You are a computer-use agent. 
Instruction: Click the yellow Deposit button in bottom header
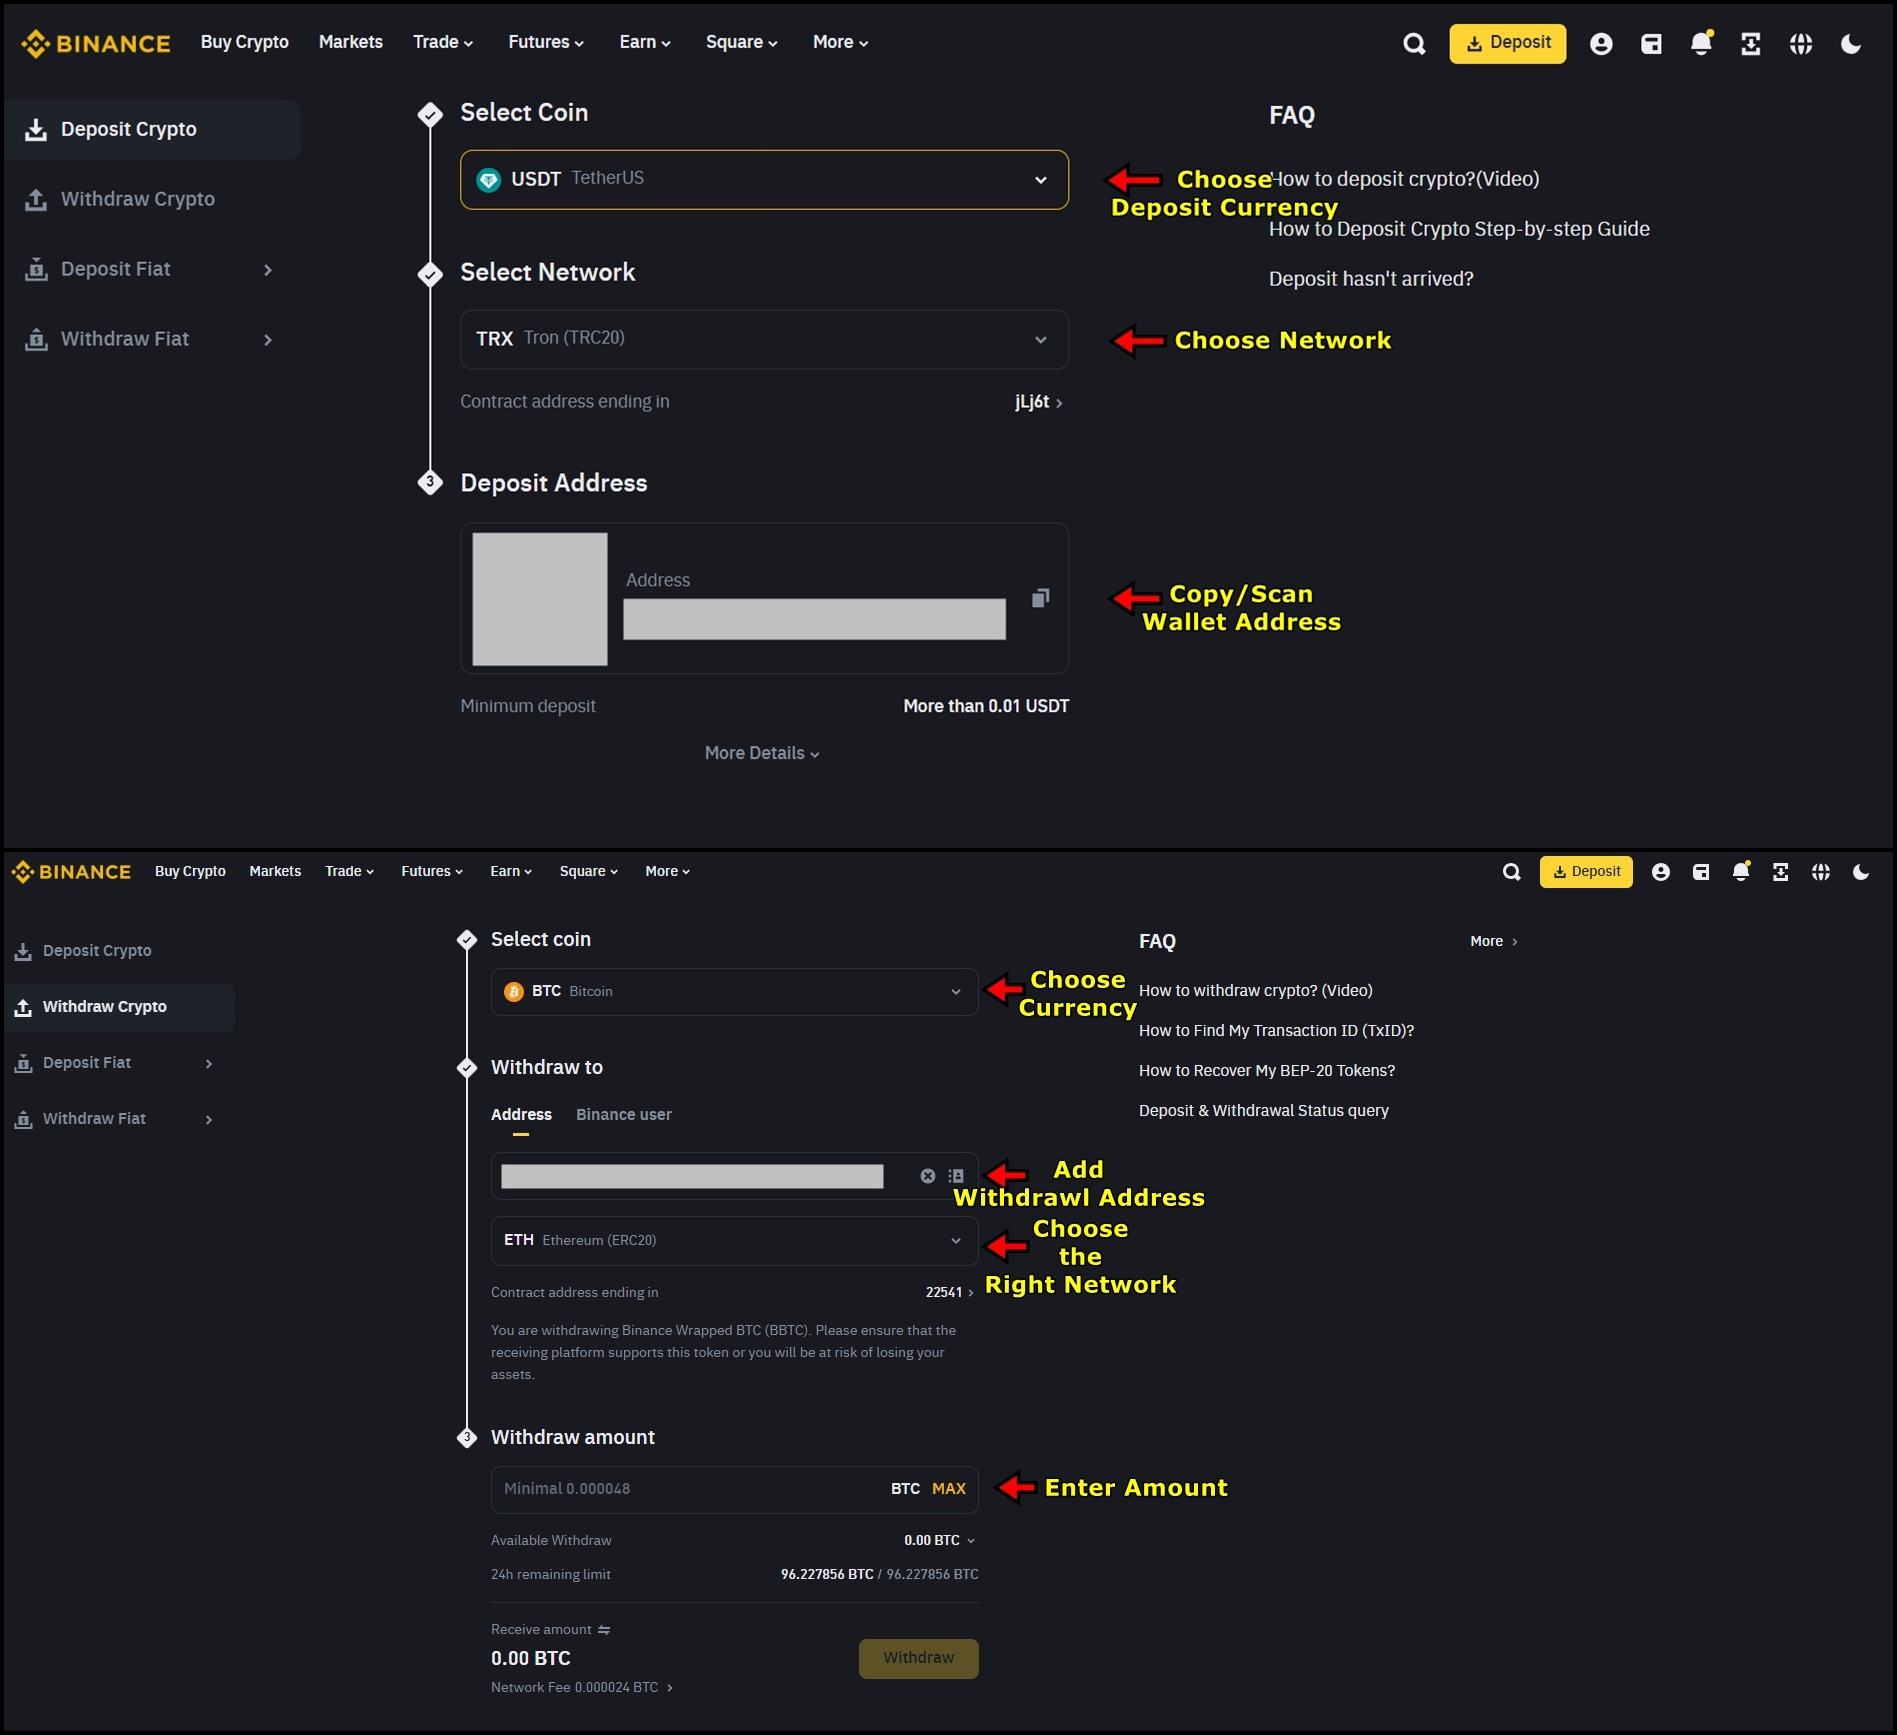point(1586,872)
